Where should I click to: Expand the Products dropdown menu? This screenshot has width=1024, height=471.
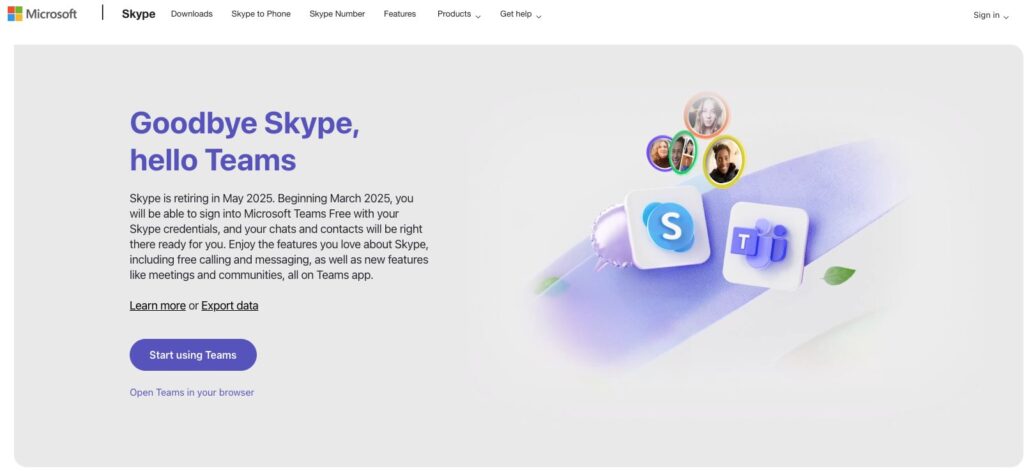point(458,14)
